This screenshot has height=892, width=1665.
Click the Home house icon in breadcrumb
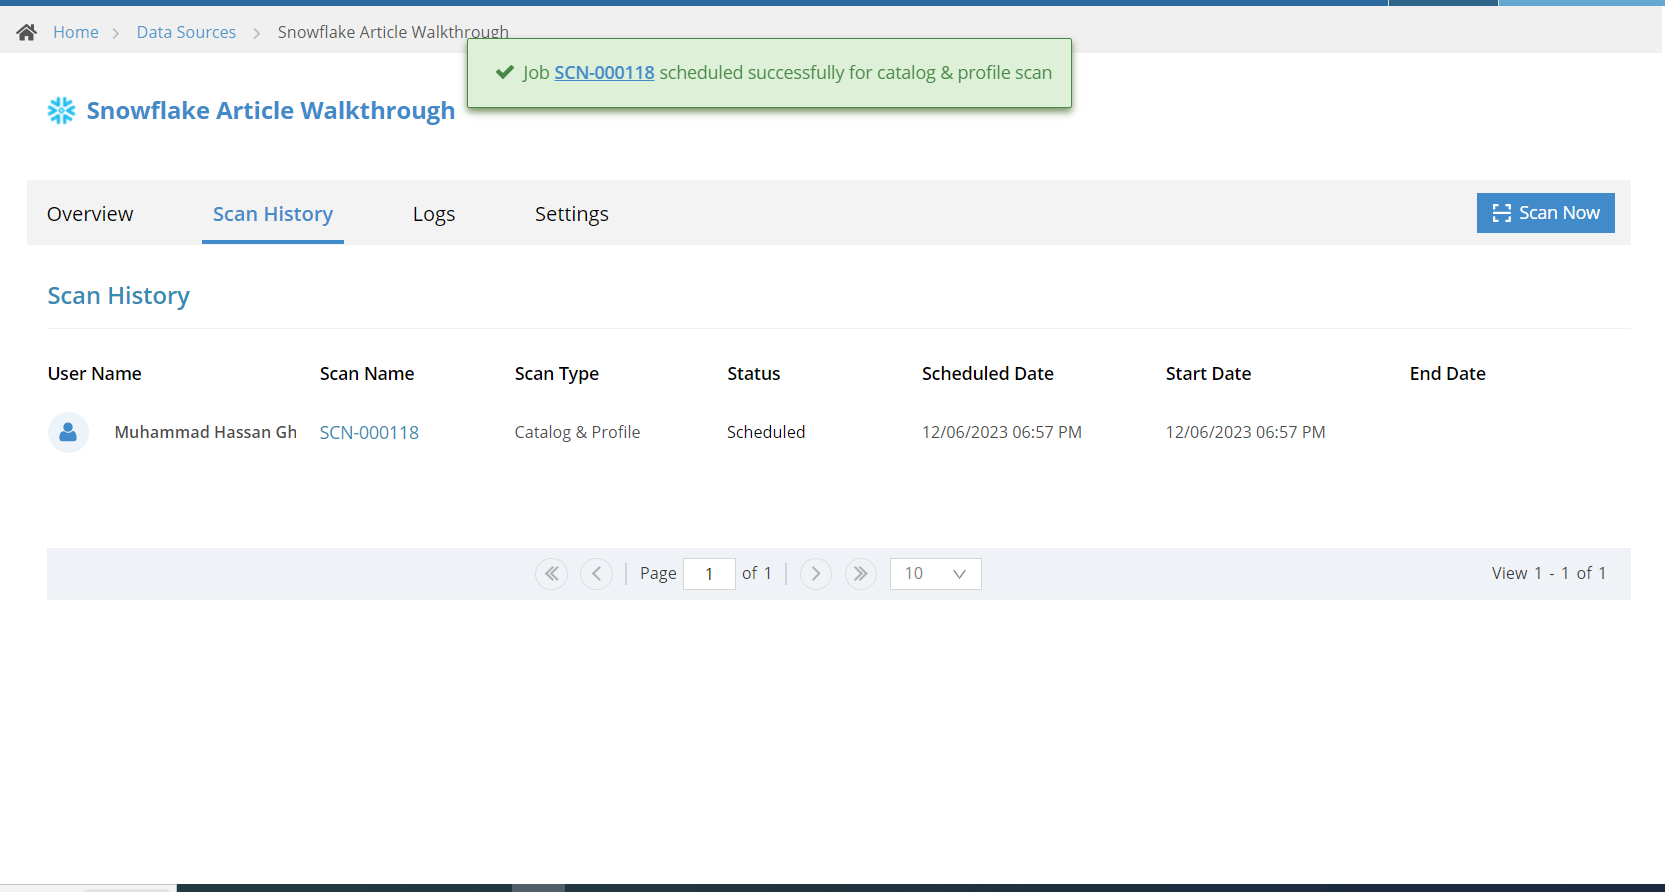(x=27, y=32)
